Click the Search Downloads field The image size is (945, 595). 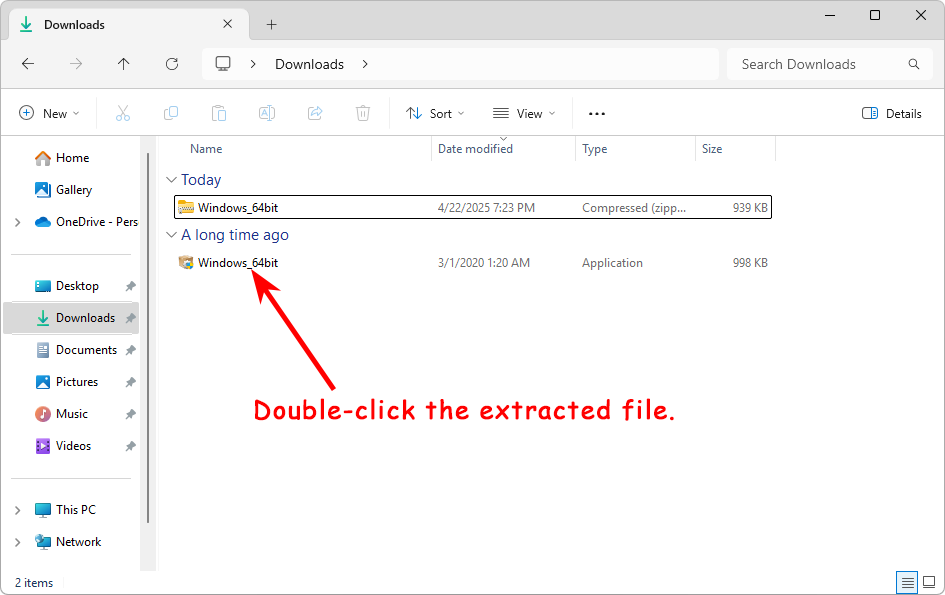point(820,64)
